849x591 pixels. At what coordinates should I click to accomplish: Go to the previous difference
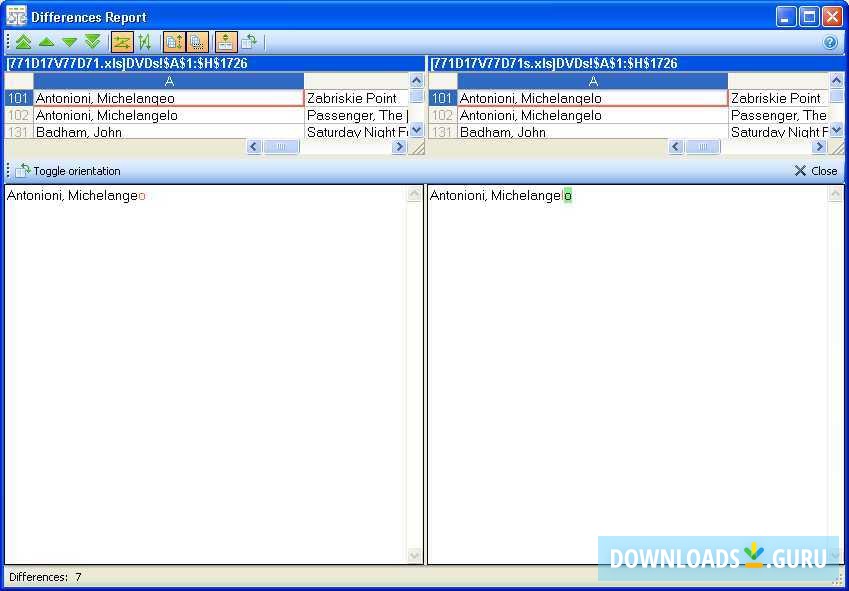[x=48, y=41]
